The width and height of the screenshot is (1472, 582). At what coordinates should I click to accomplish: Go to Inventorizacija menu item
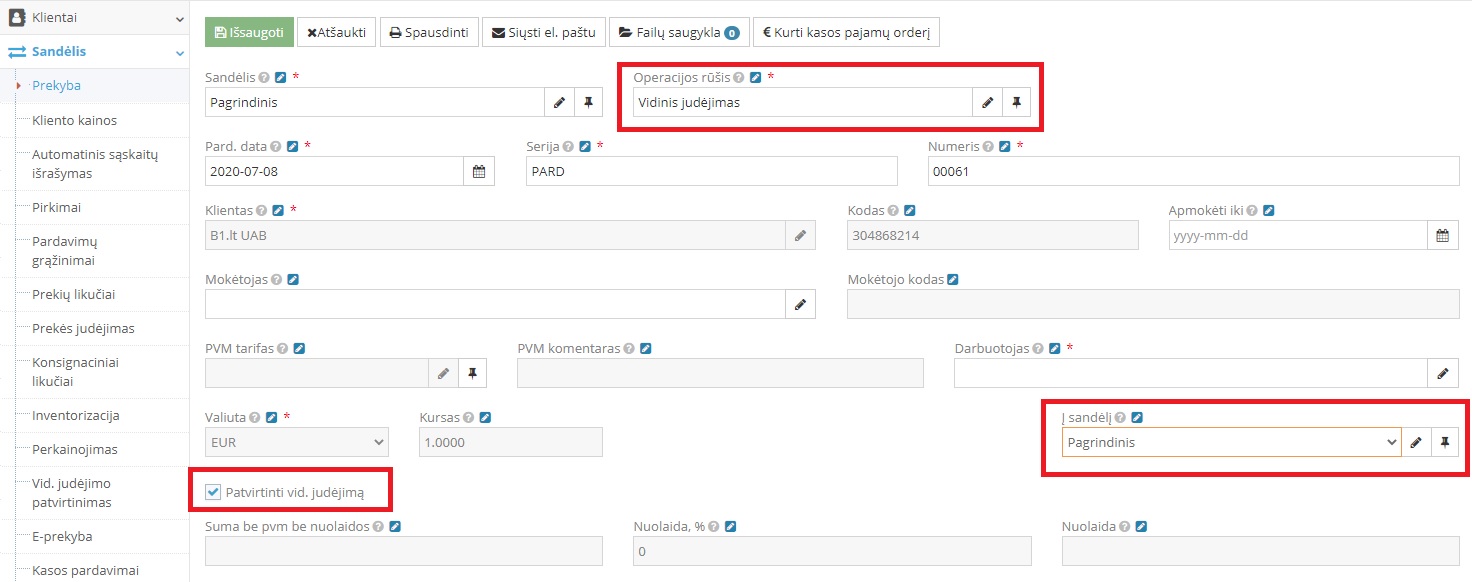point(76,415)
